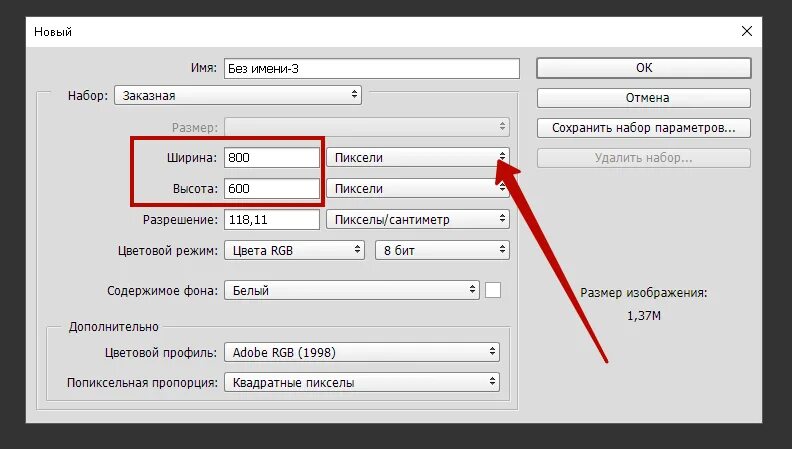Image resolution: width=792 pixels, height=449 pixels.
Task: Click the OK button
Action: click(644, 68)
